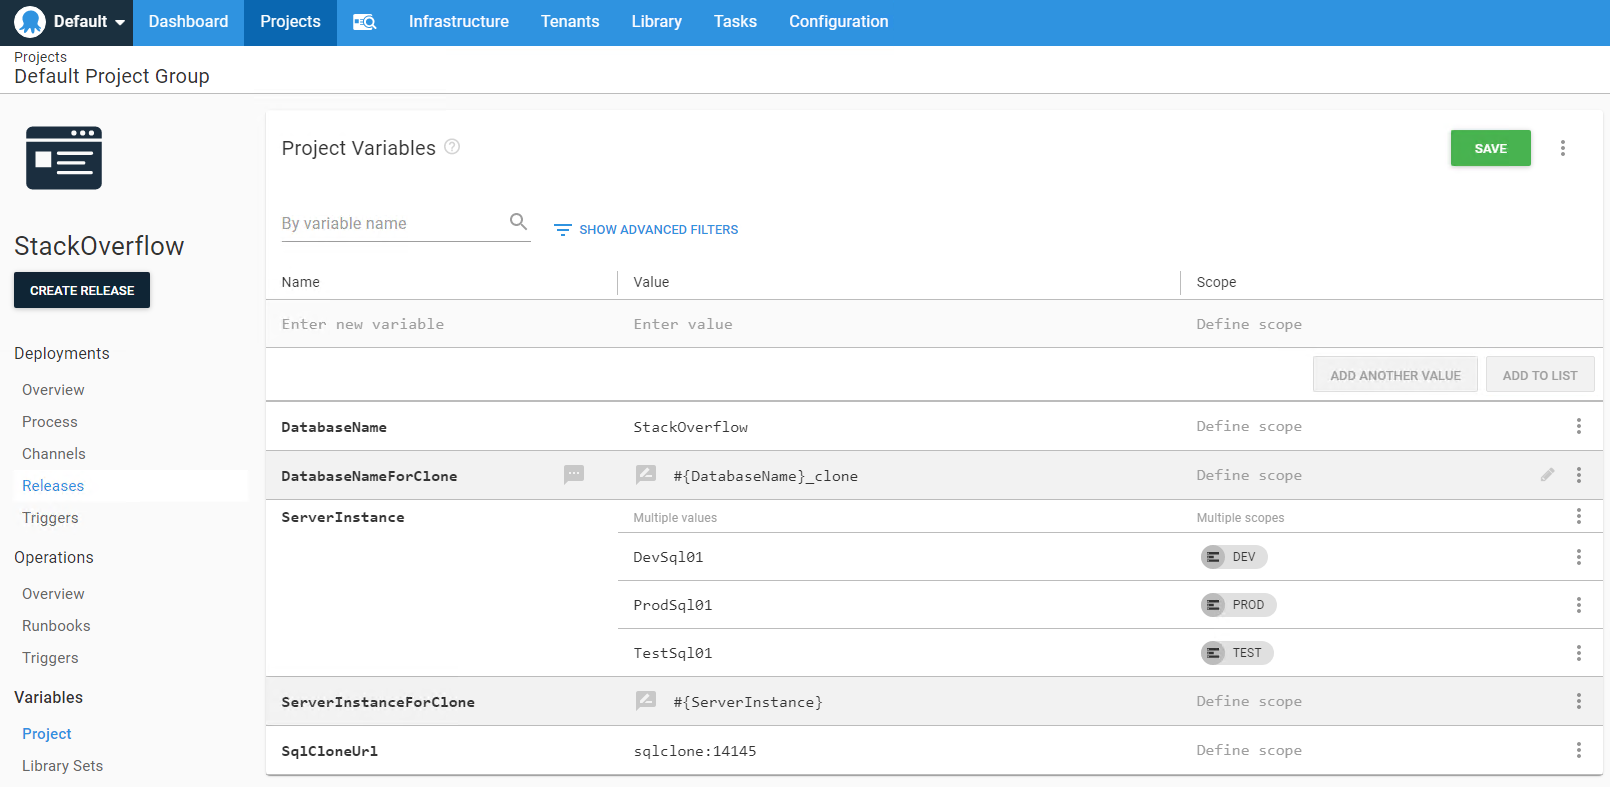Expand Show Advanced Filters
Image resolution: width=1610 pixels, height=787 pixels.
[646, 230]
